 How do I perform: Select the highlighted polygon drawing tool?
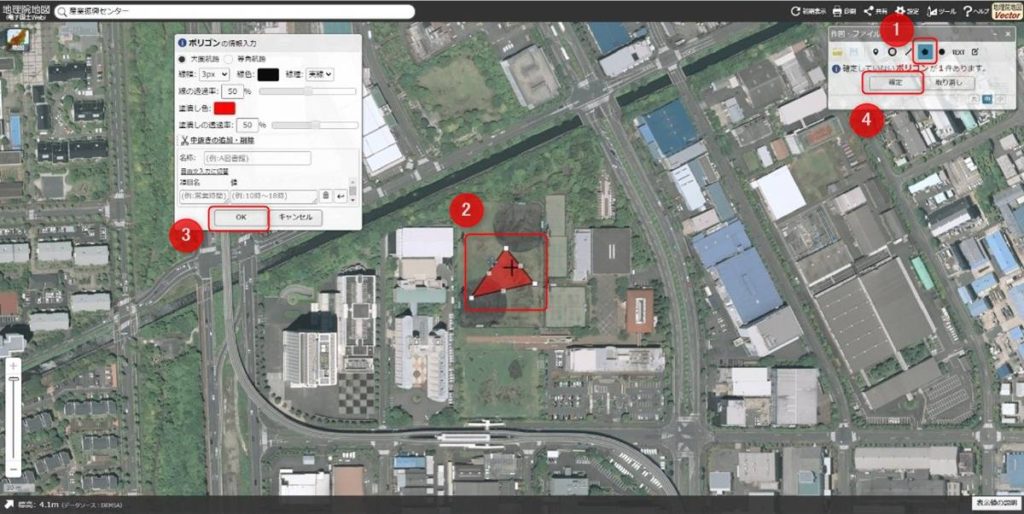pos(925,51)
